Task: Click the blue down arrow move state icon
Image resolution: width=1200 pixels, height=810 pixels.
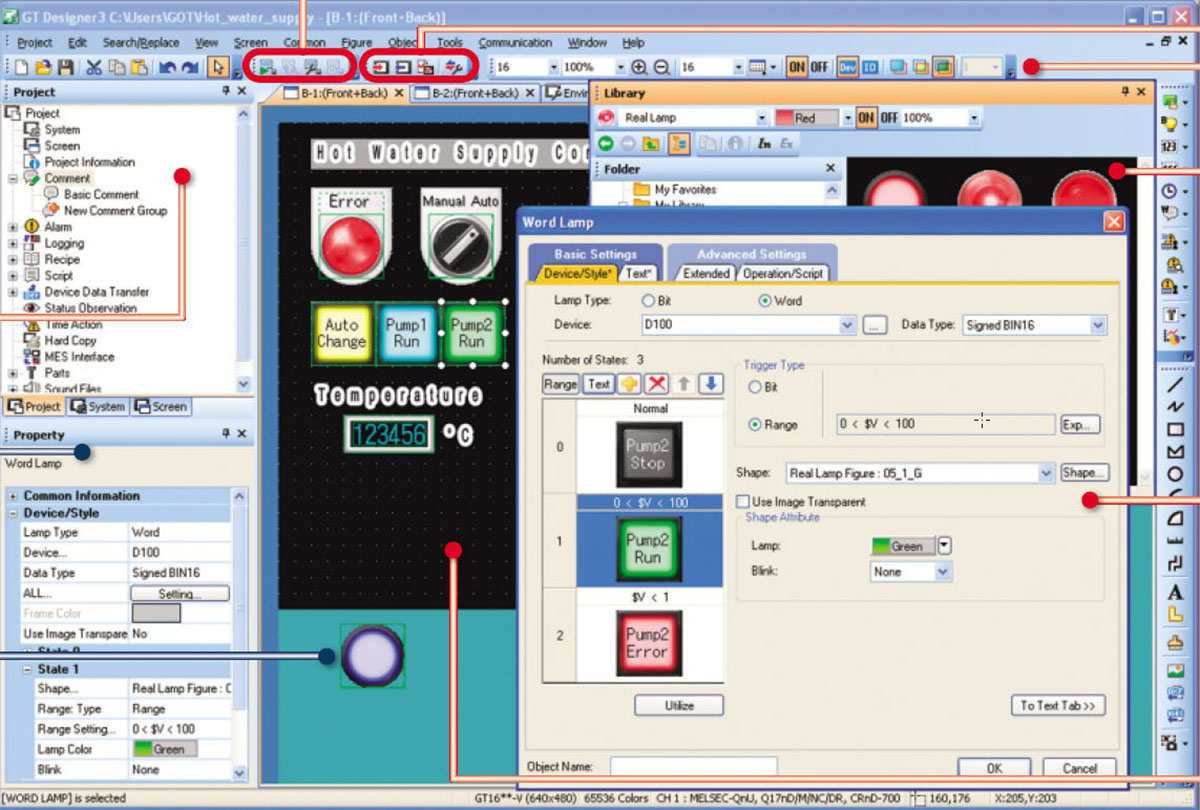Action: pyautogui.click(x=710, y=383)
